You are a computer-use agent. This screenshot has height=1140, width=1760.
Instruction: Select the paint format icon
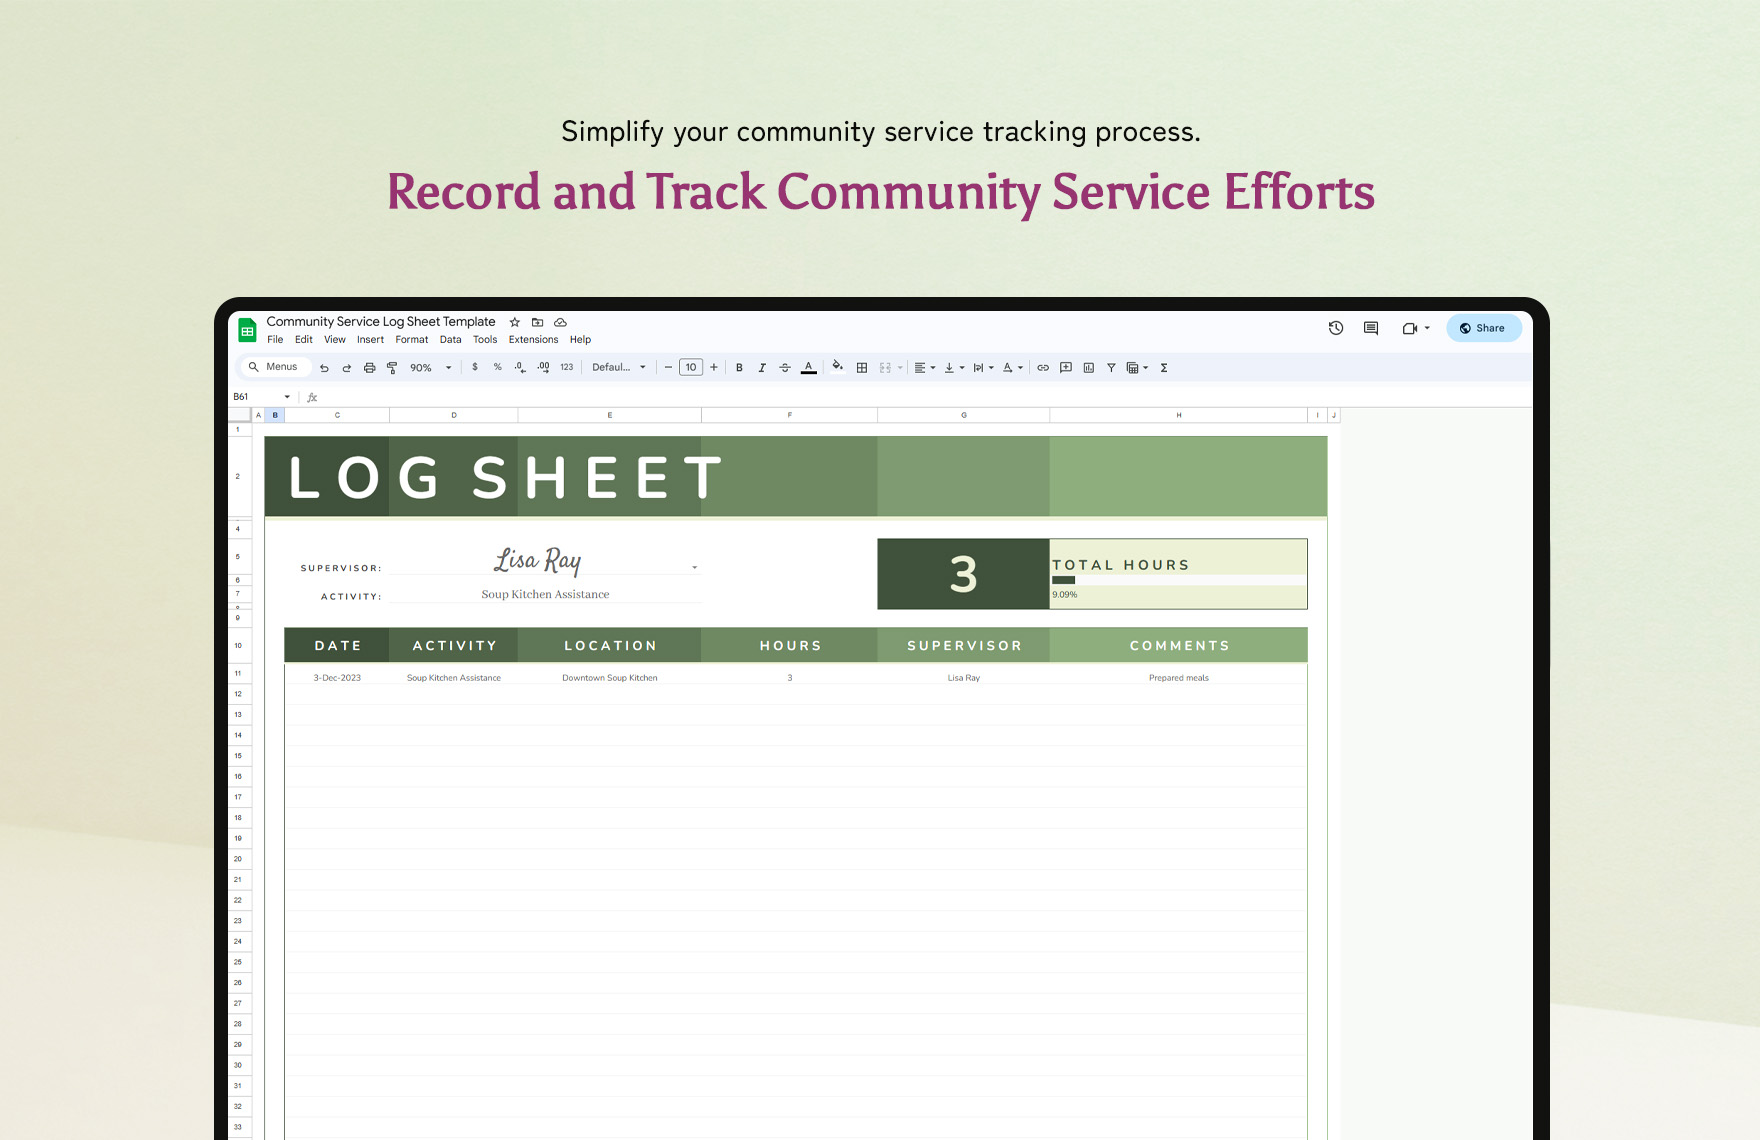[392, 368]
